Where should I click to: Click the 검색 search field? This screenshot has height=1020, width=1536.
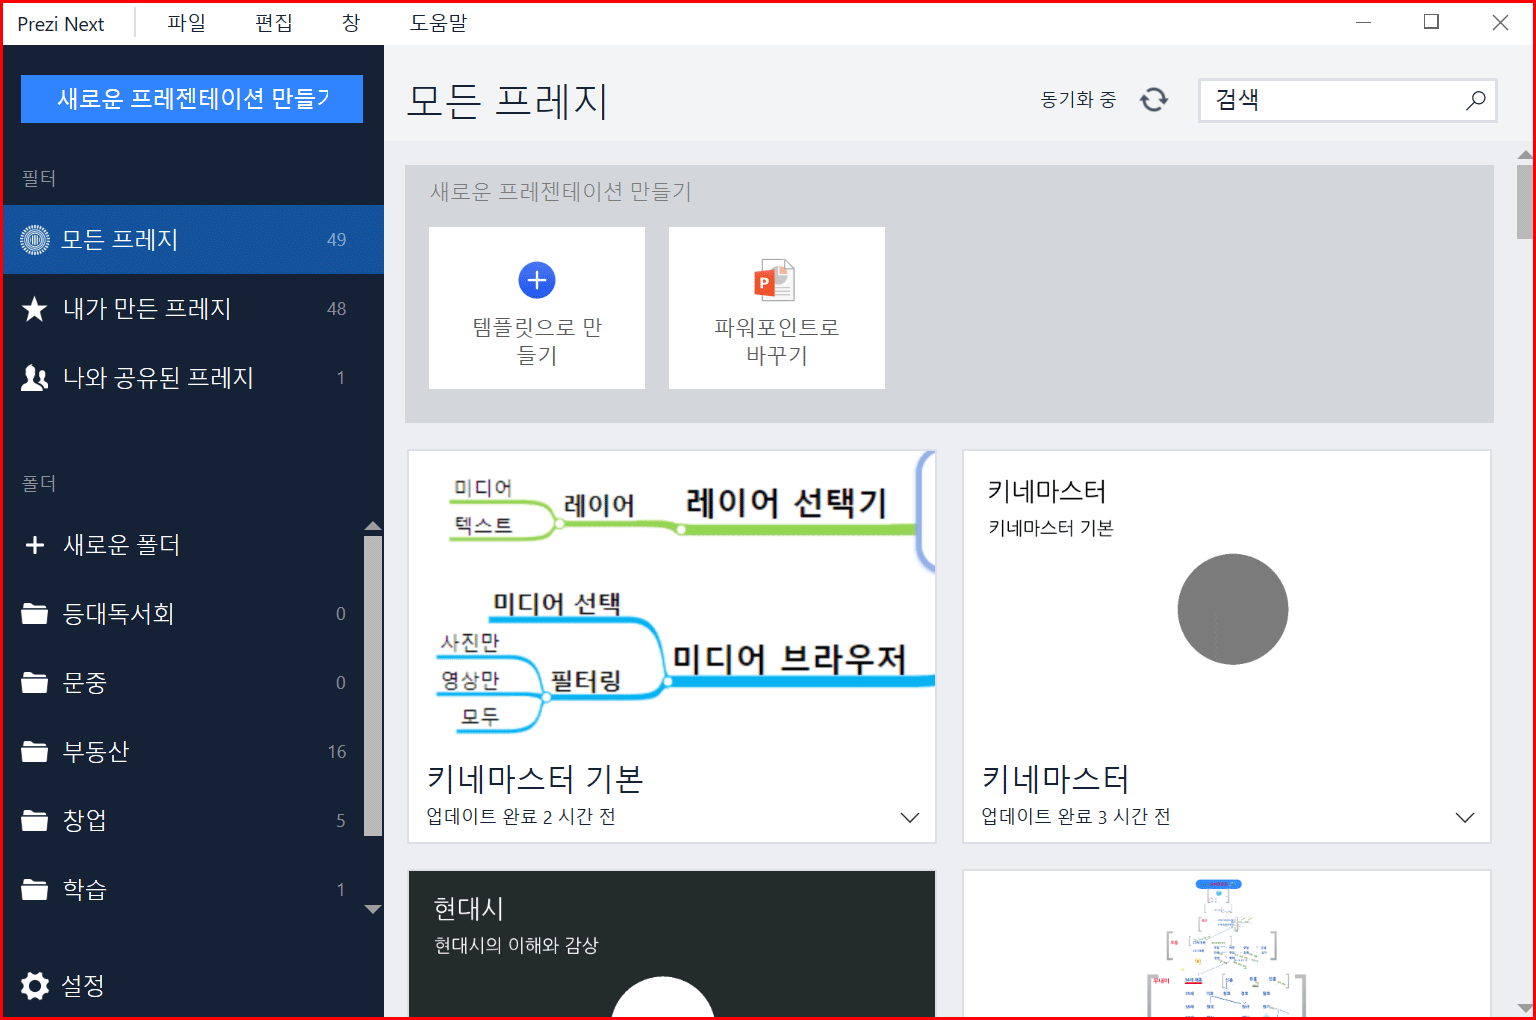click(1347, 100)
